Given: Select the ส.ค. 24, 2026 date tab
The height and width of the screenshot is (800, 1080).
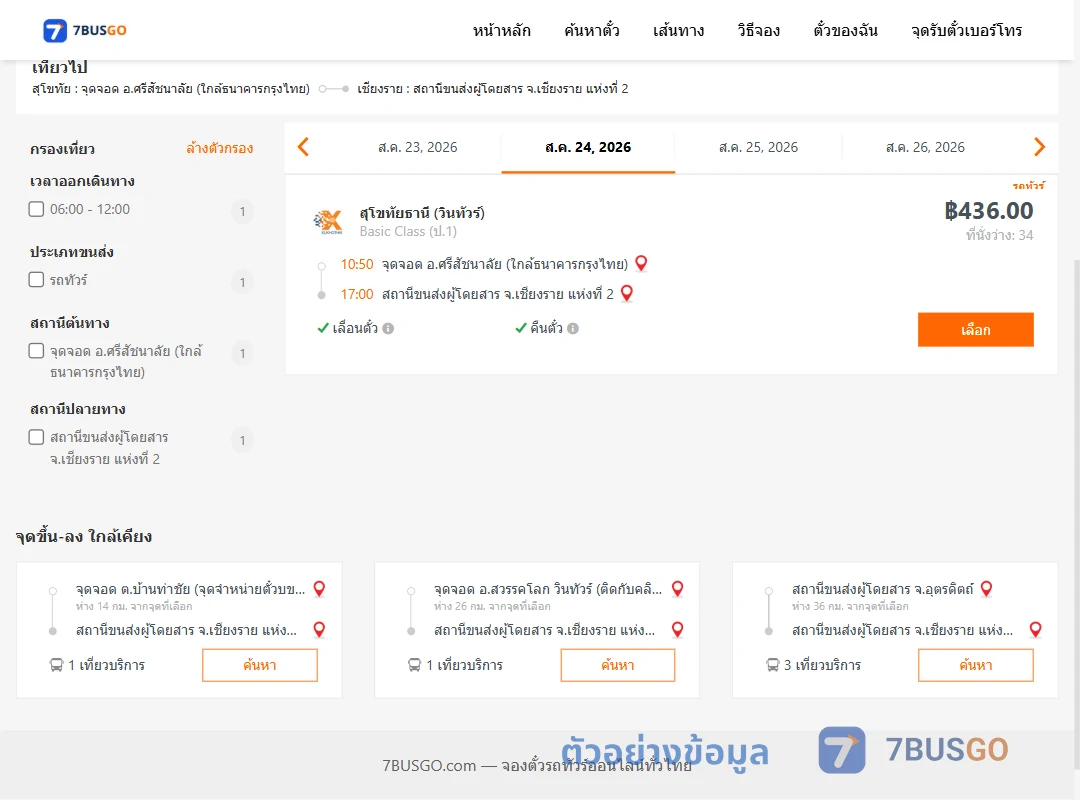Looking at the screenshot, I should 588,147.
